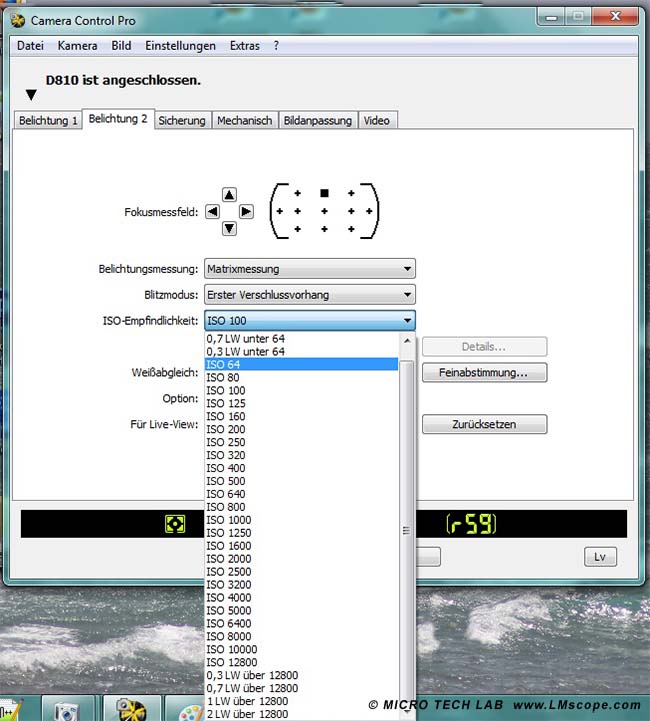The image size is (650, 721).
Task: Select the top-center focus point square
Action: point(325,193)
